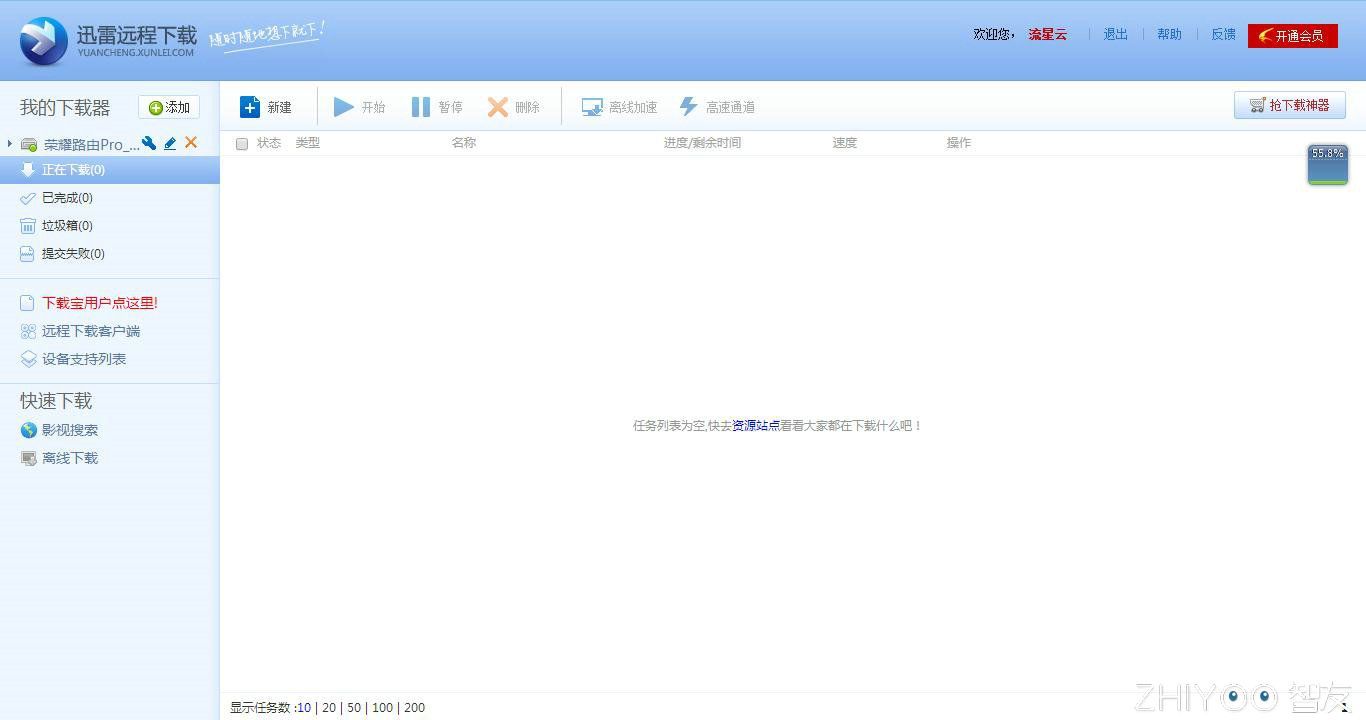Open the 资源站点 link
Screen dimensions: 1366x720
pos(756,425)
